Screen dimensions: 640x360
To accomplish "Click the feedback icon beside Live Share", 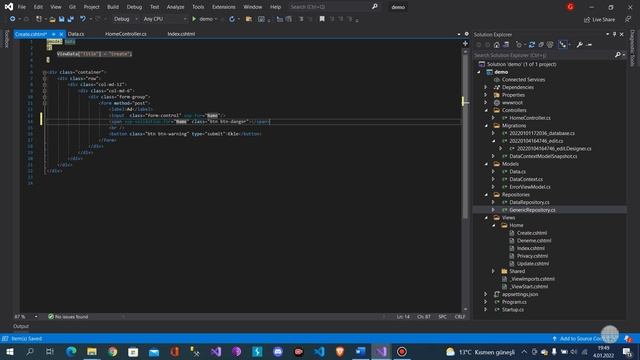I will point(628,20).
